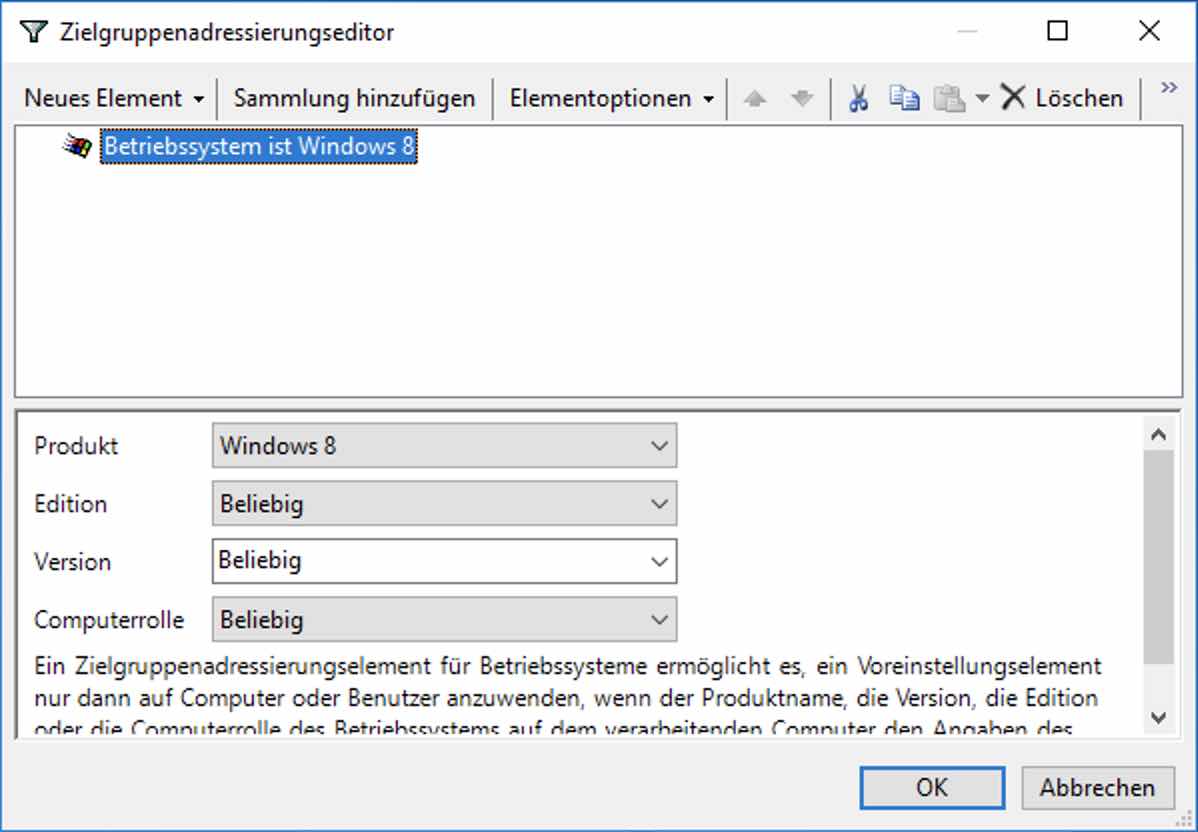The width and height of the screenshot is (1198, 832).
Task: Click the Computerrolle label
Action: 109,620
